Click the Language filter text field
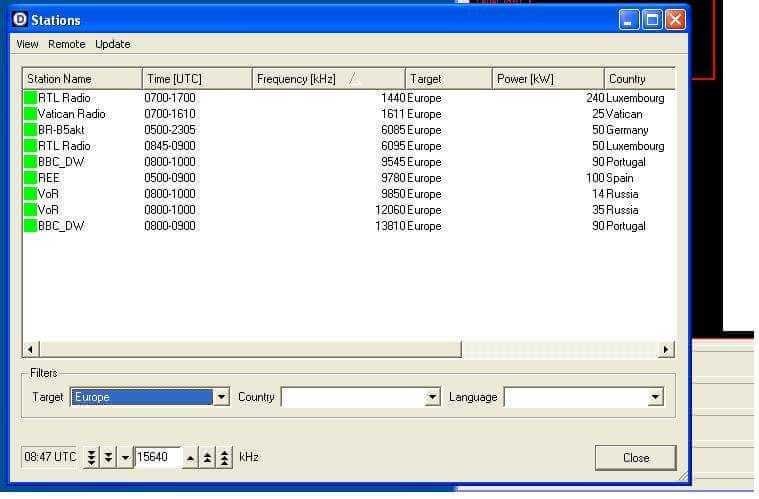Image resolution: width=759 pixels, height=499 pixels. pyautogui.click(x=576, y=397)
